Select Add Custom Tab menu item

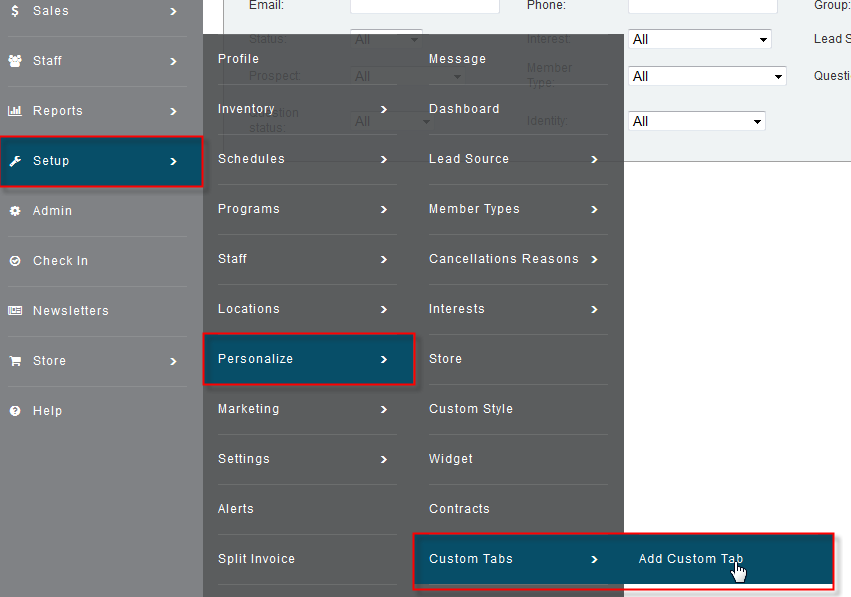tap(690, 559)
